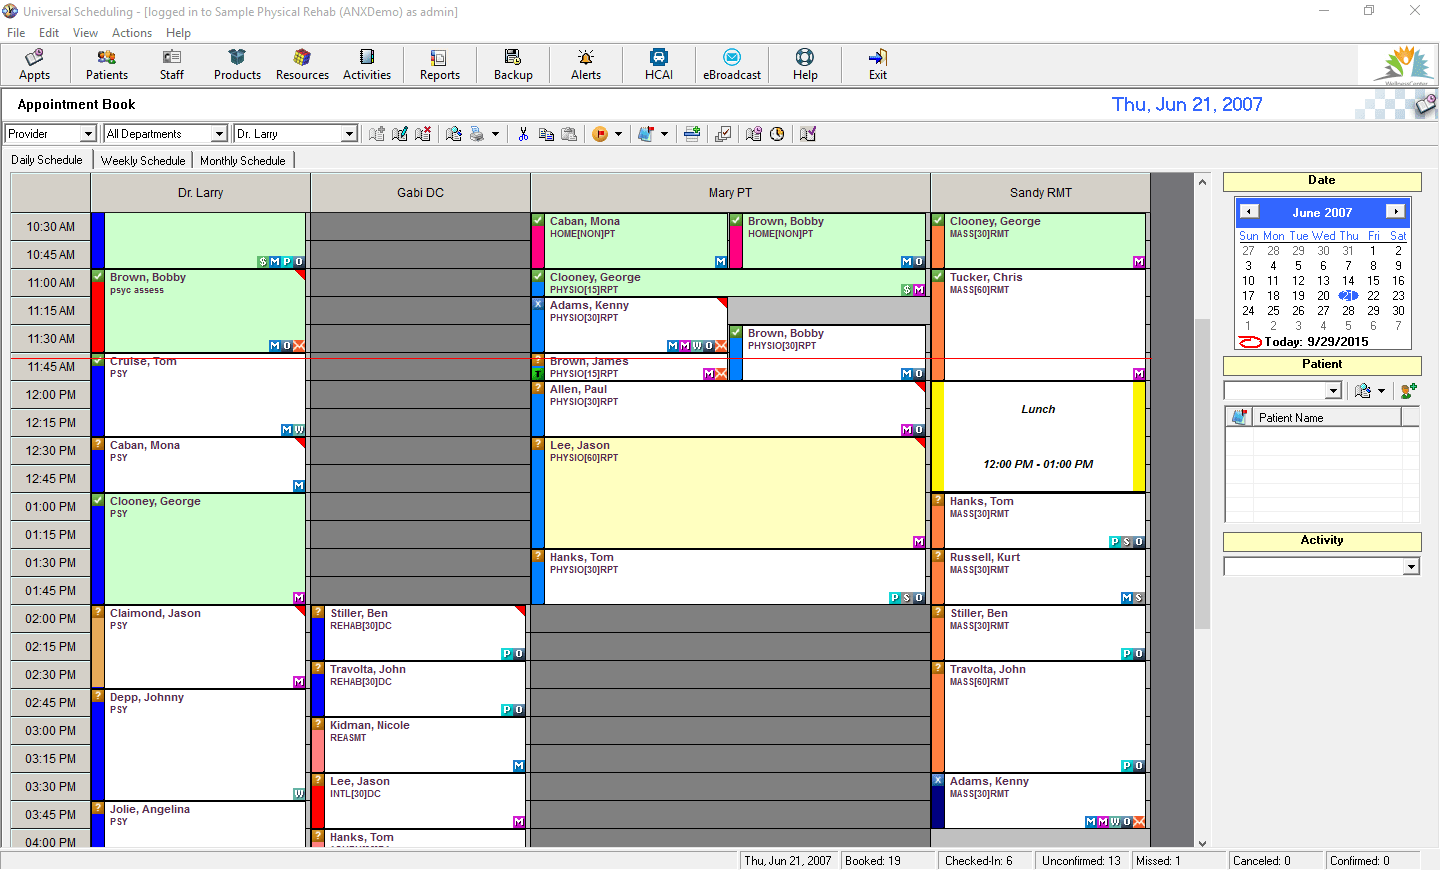Click the print preview icon
Viewport: 1440px width, 870px height.
[454, 134]
